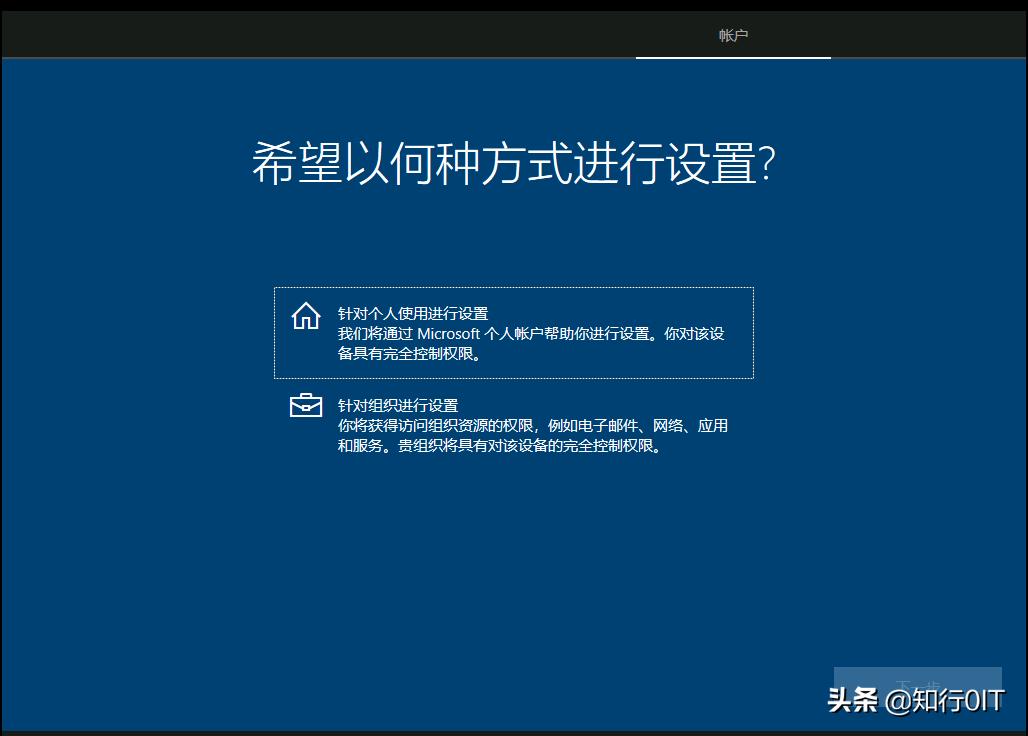Viewport: 1028px width, 736px height.
Task: Click the personal-use icon above the organization option
Action: pyautogui.click(x=305, y=315)
